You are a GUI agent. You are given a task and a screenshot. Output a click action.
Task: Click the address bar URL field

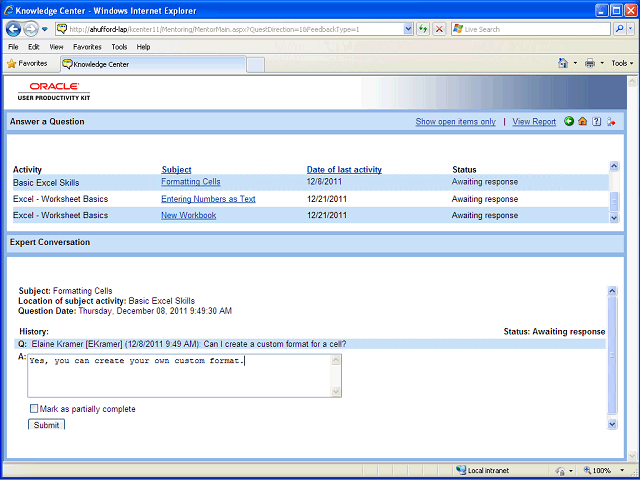click(x=235, y=29)
